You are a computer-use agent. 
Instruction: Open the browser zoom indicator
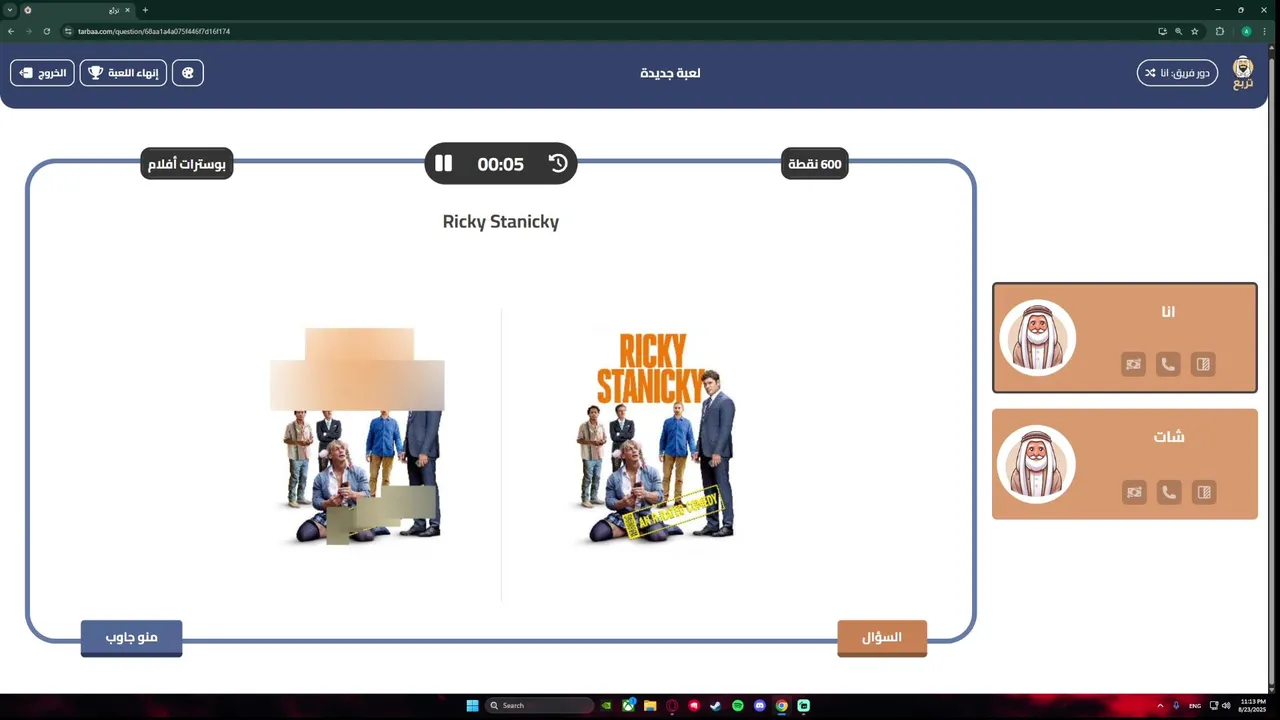[x=1178, y=31]
